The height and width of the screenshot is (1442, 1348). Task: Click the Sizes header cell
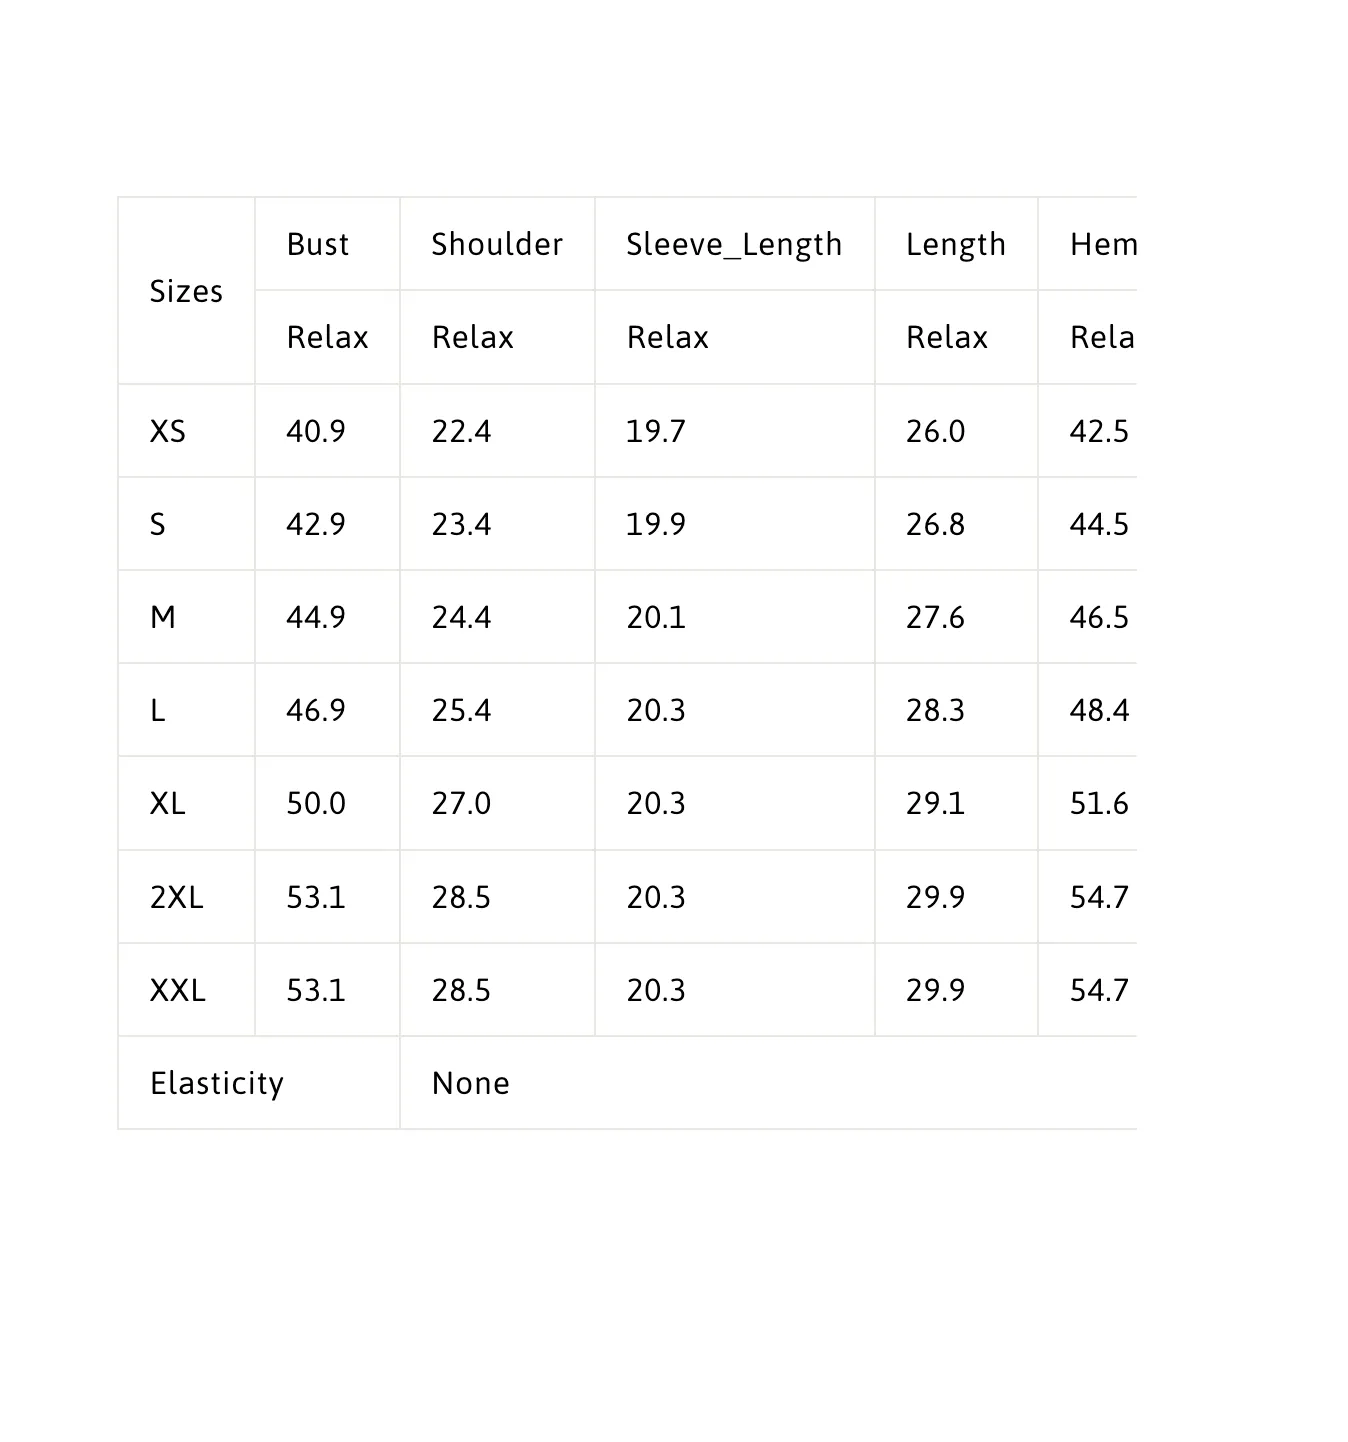pos(186,291)
